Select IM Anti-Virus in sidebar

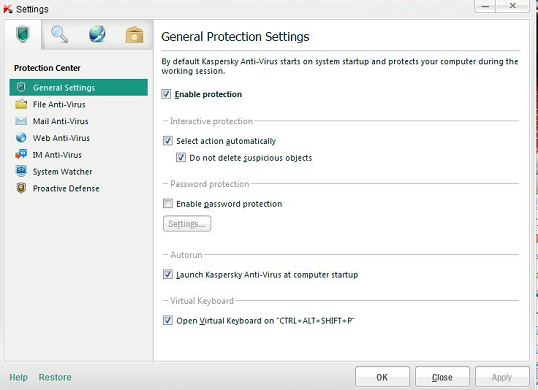tap(79, 155)
